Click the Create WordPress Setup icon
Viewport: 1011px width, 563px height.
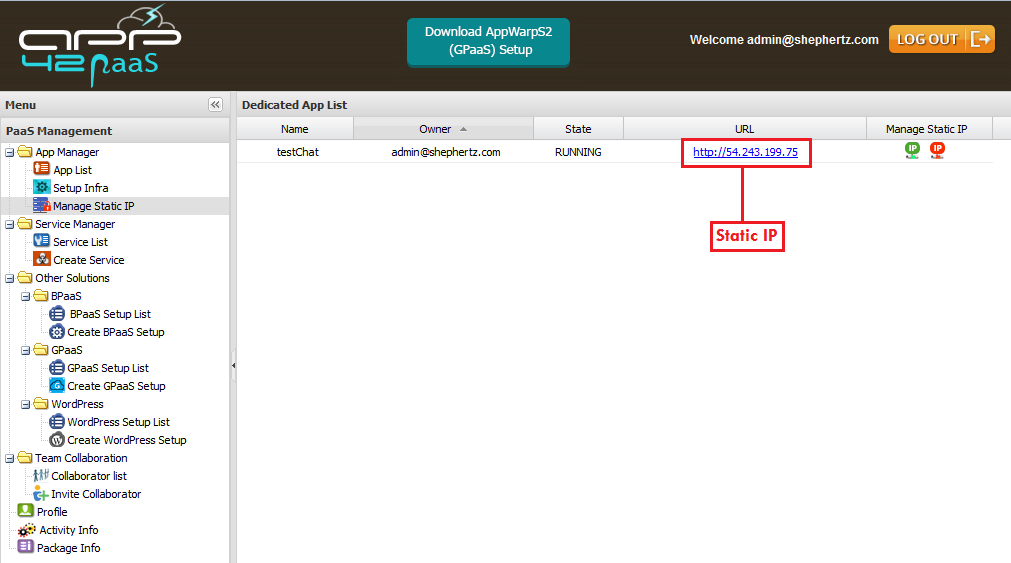[57, 440]
